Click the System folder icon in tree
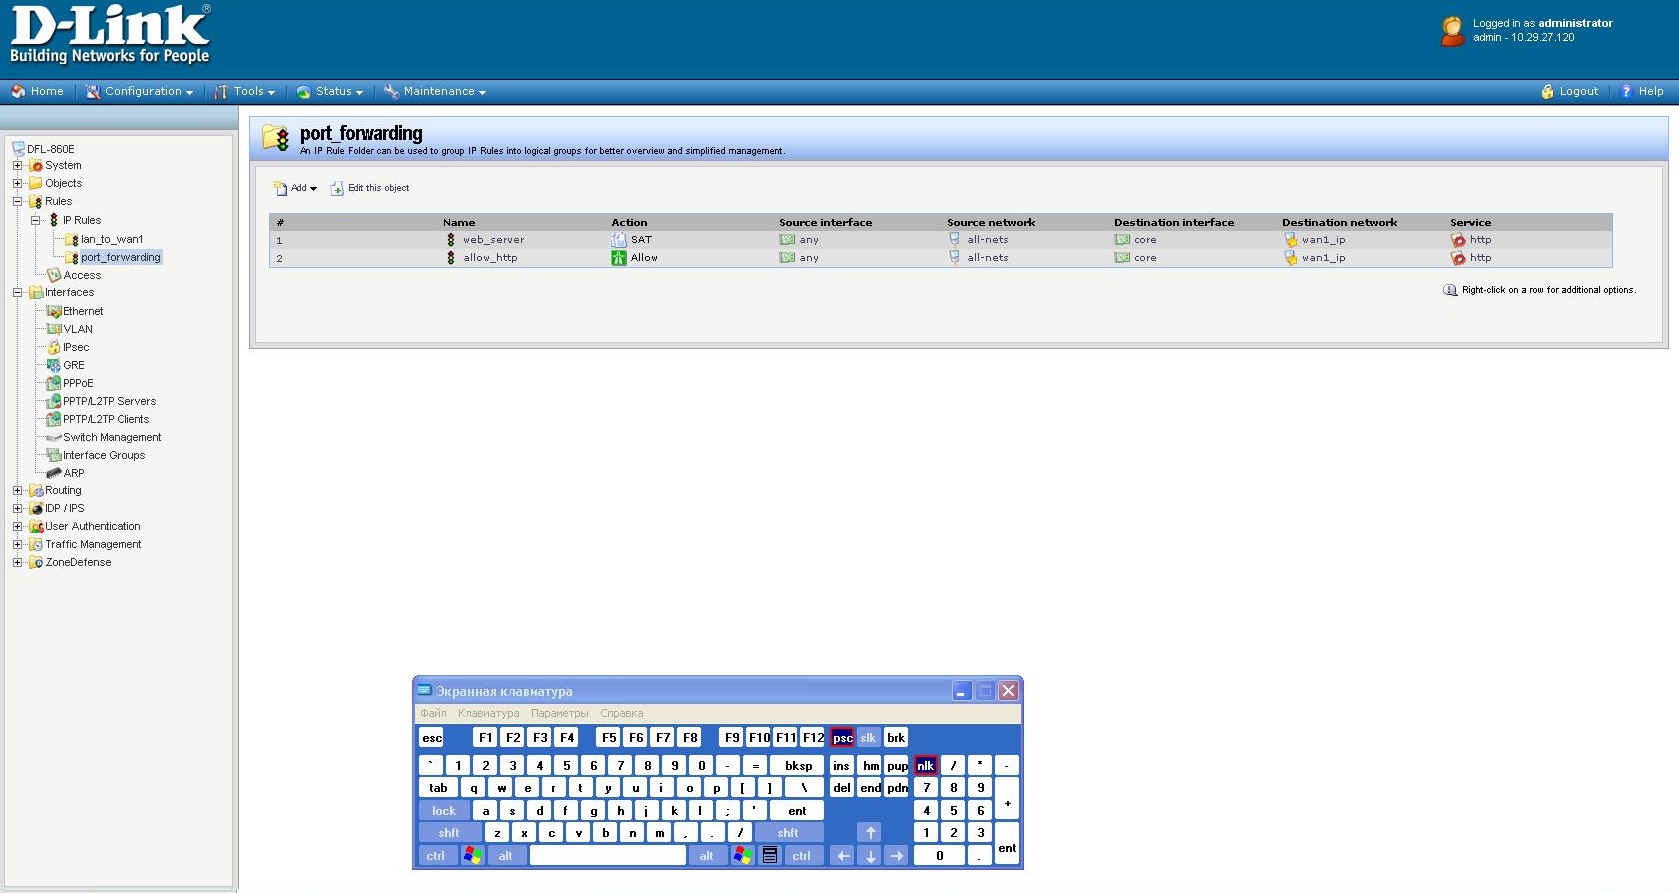Screen dimensions: 1679x893 (36, 166)
